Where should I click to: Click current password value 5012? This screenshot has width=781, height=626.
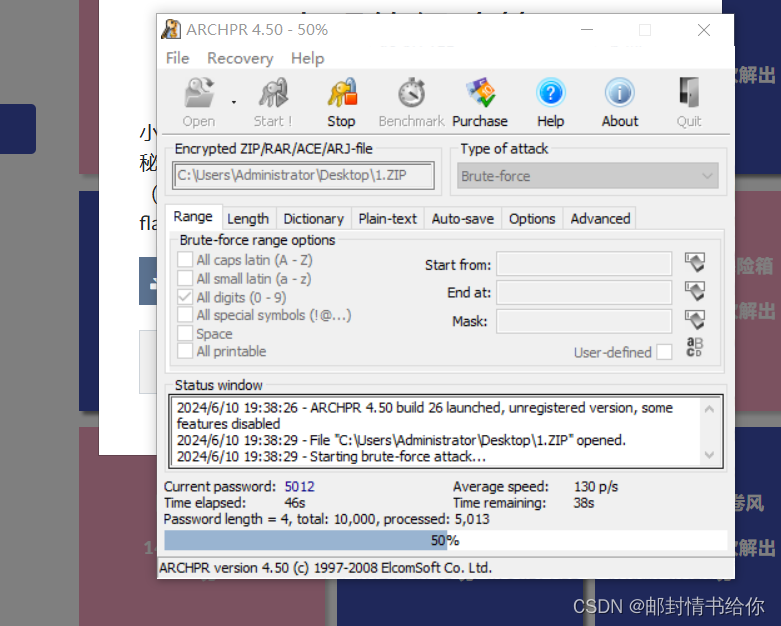coord(299,487)
